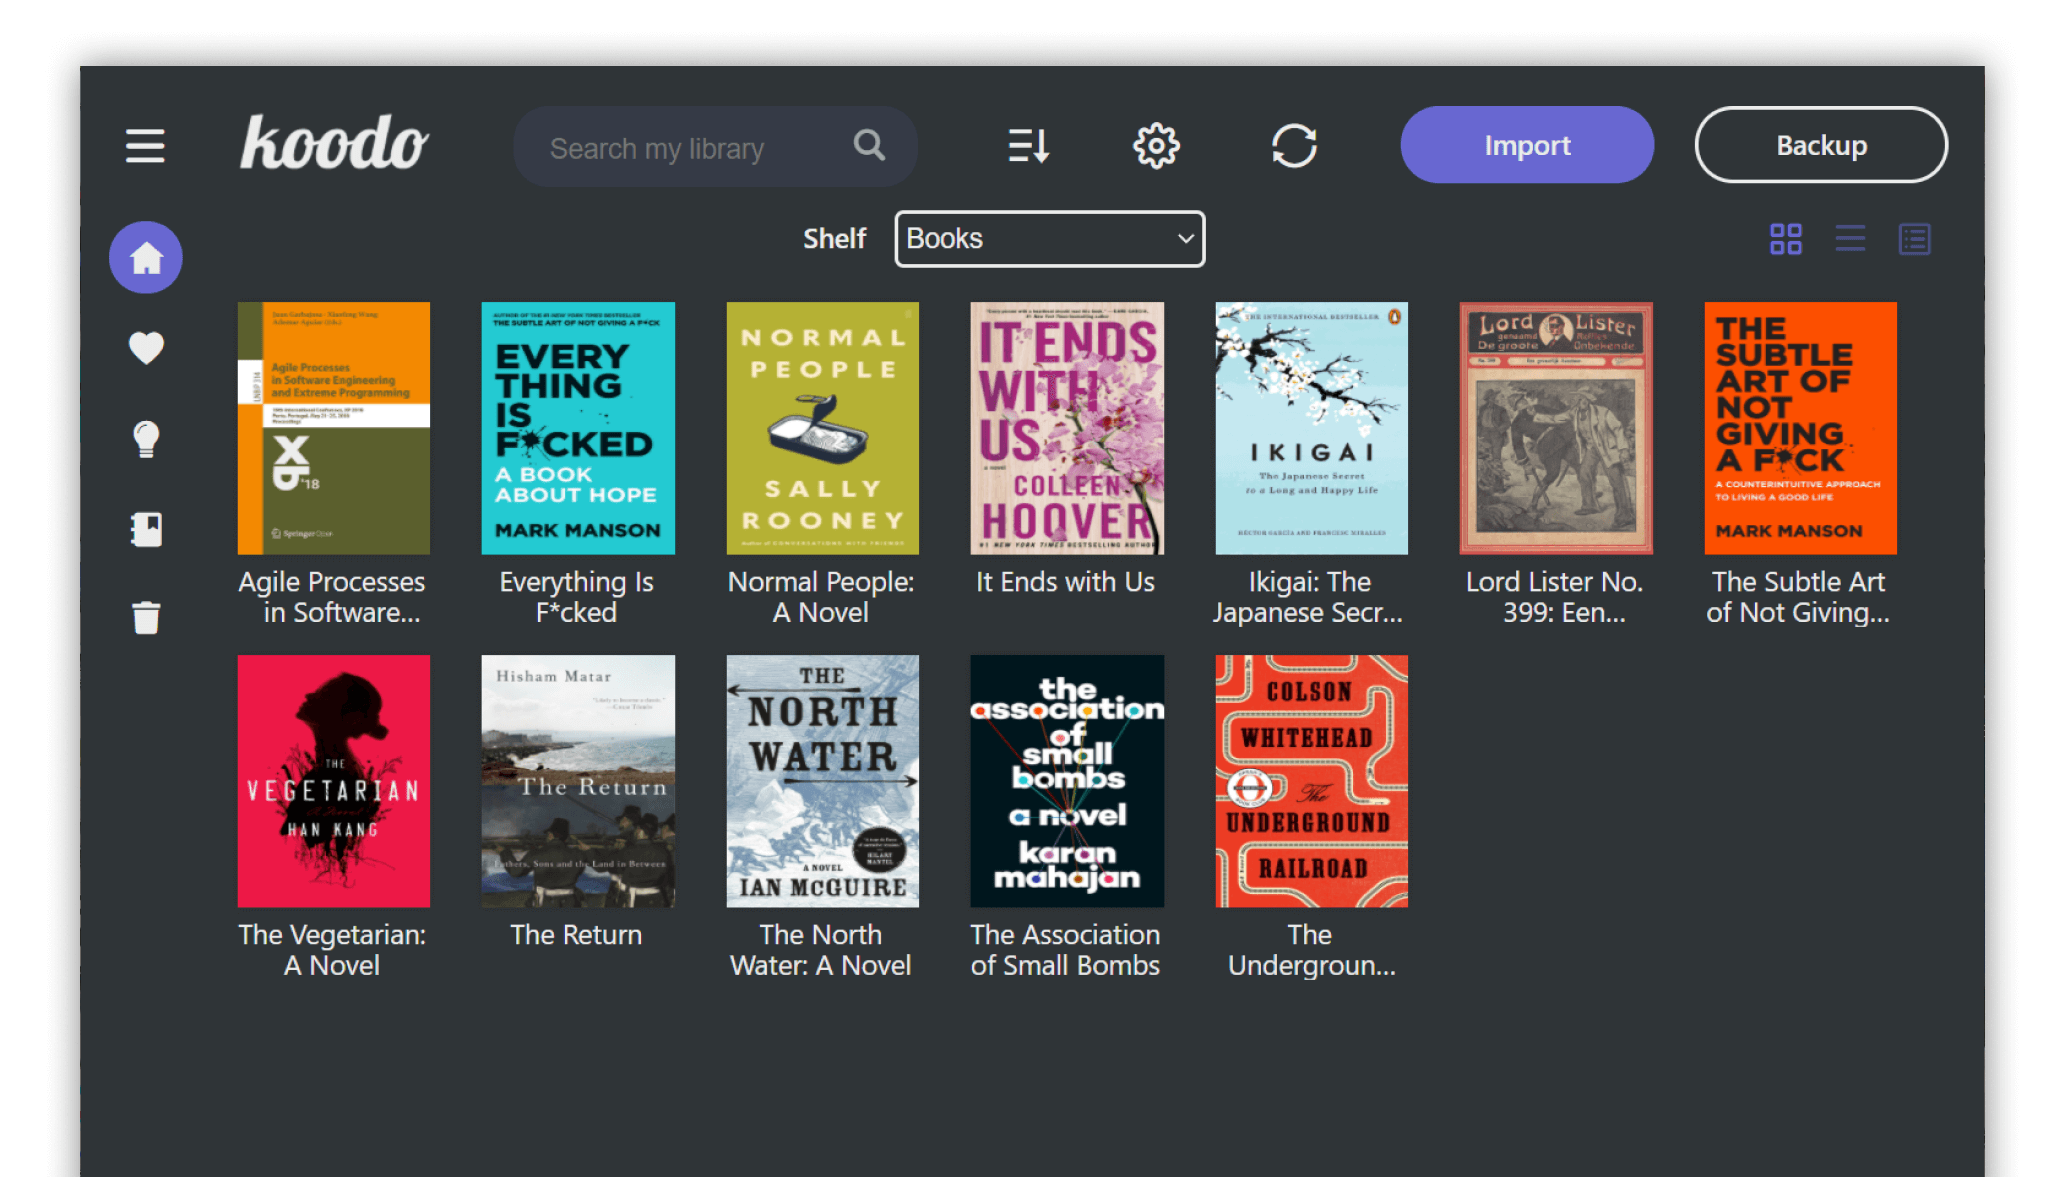Click the 'Shelf' label
Screen dimensions: 2065x1177
pos(834,239)
